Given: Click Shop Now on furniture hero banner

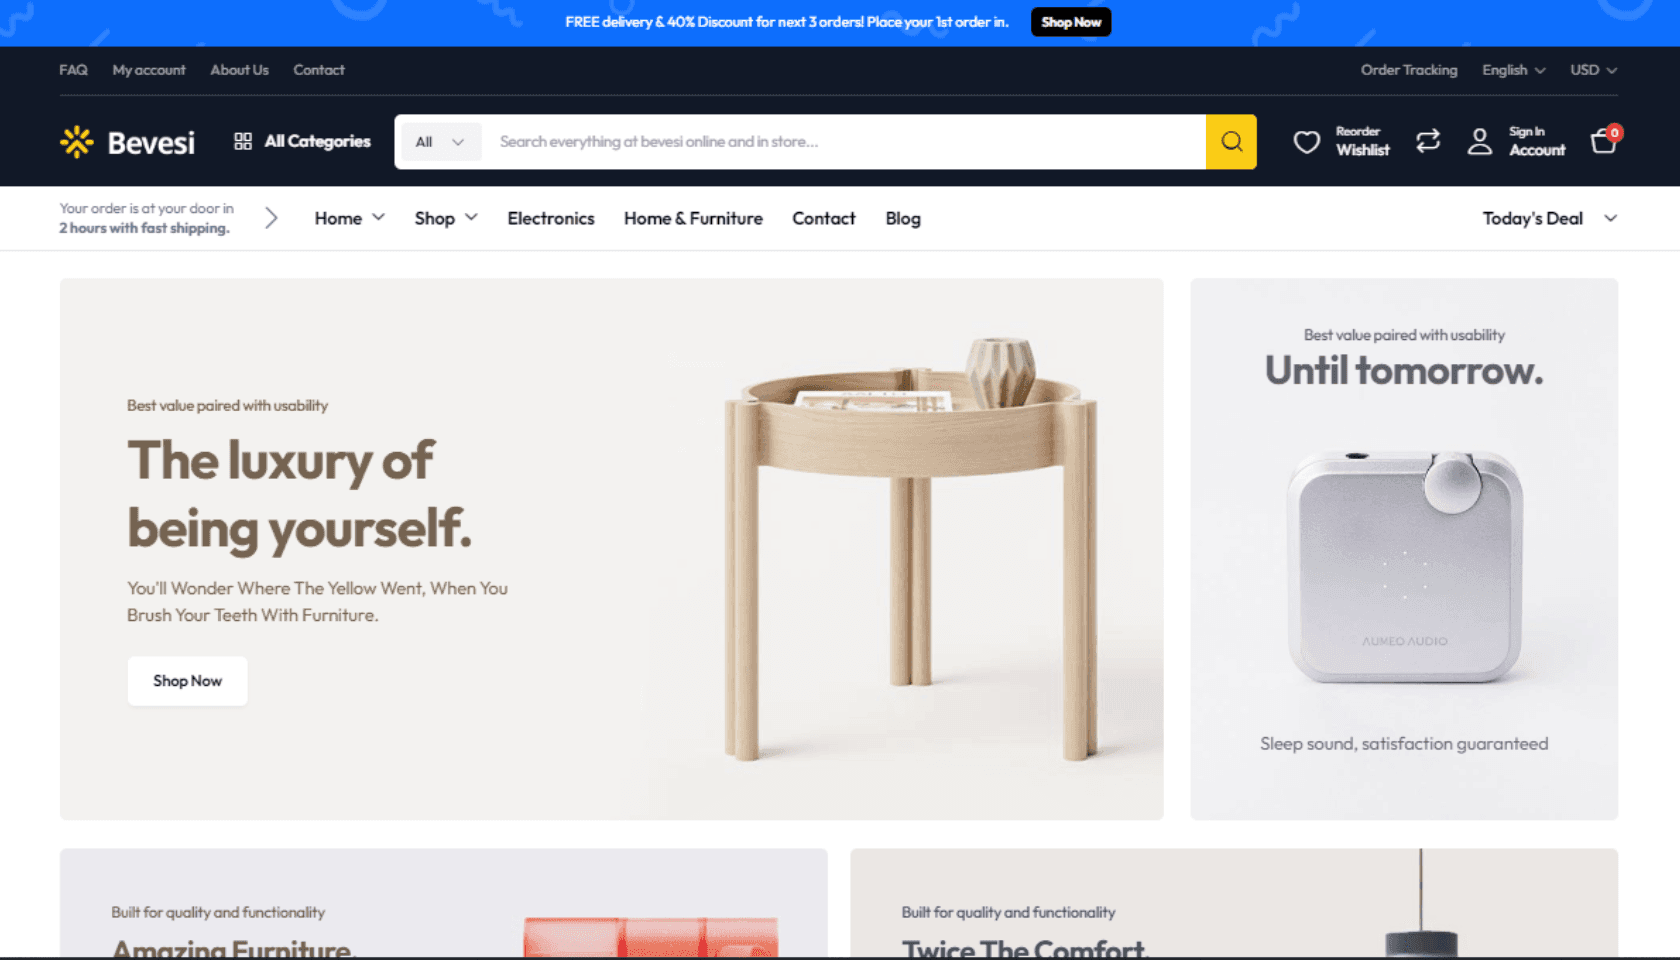Looking at the screenshot, I should (187, 681).
